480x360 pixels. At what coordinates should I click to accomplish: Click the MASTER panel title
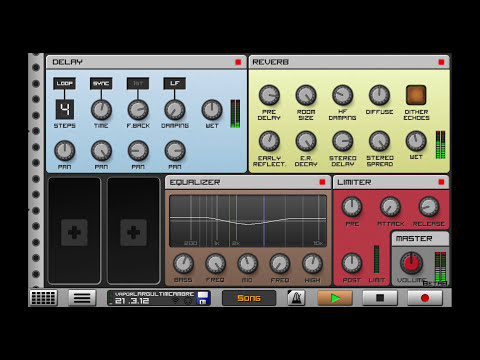tap(414, 239)
